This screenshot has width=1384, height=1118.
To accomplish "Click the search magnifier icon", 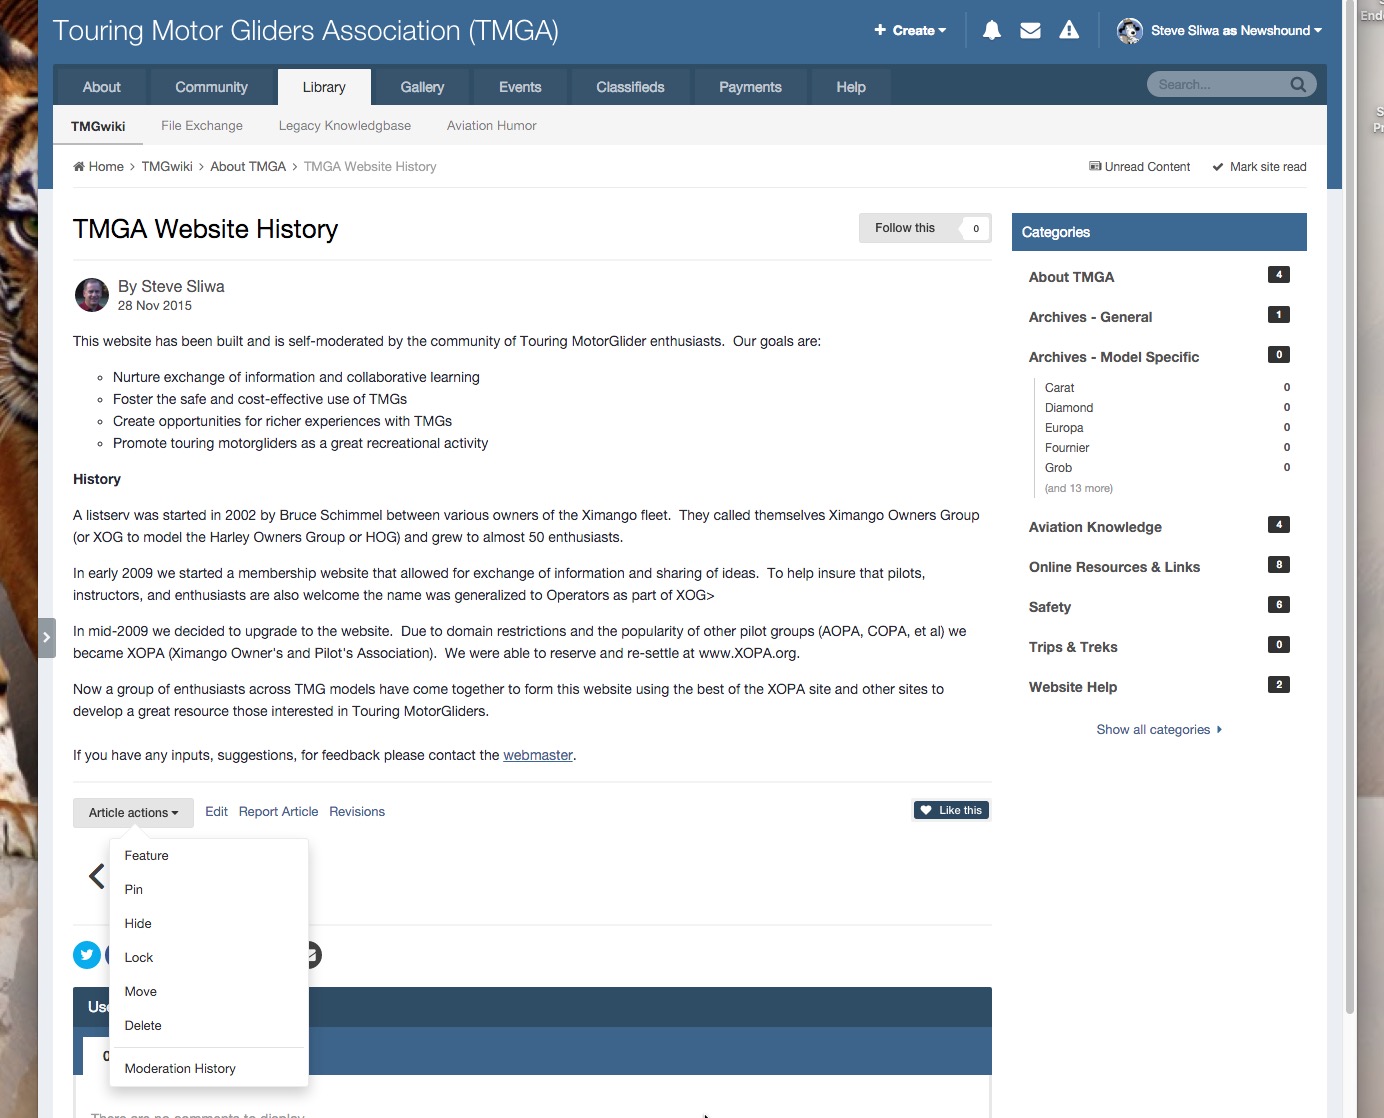I will click(1298, 85).
